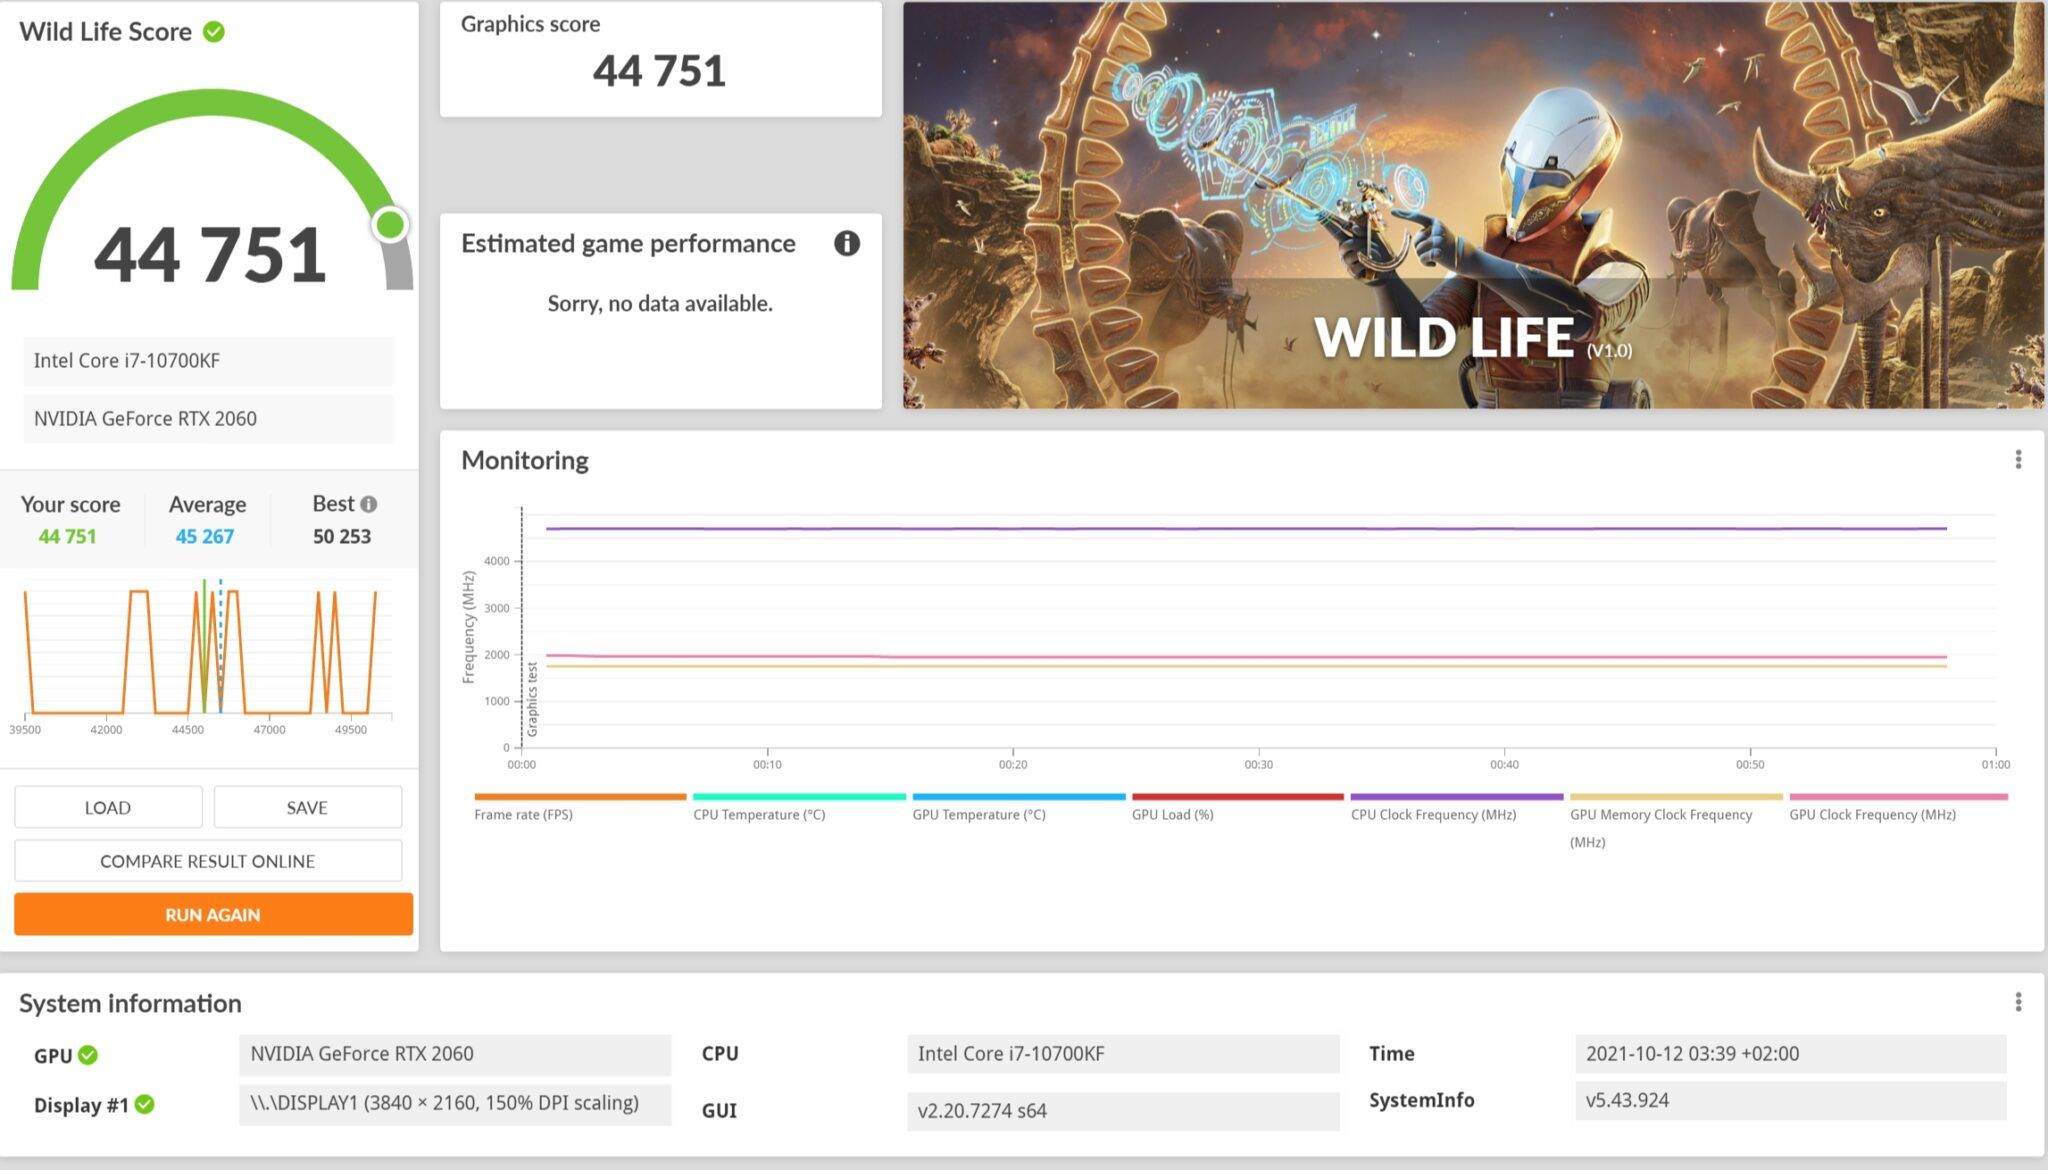Viewport: 2048px width, 1170px height.
Task: Click the SystemInfo version v5.43.924
Action: click(1790, 1101)
